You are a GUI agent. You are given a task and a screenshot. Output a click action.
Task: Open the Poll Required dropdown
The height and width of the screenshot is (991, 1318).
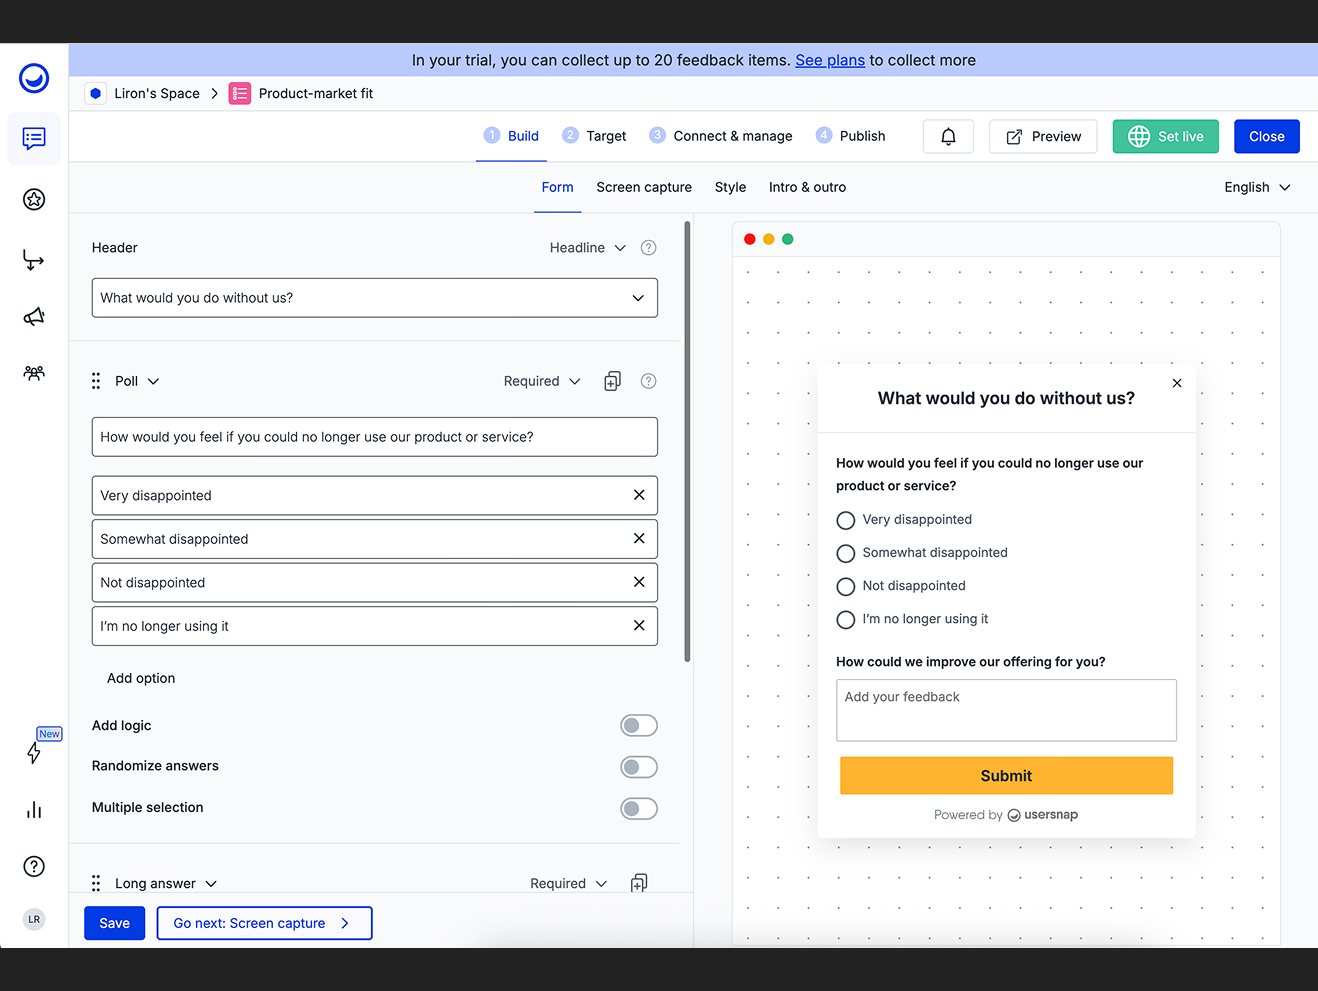pos(542,381)
